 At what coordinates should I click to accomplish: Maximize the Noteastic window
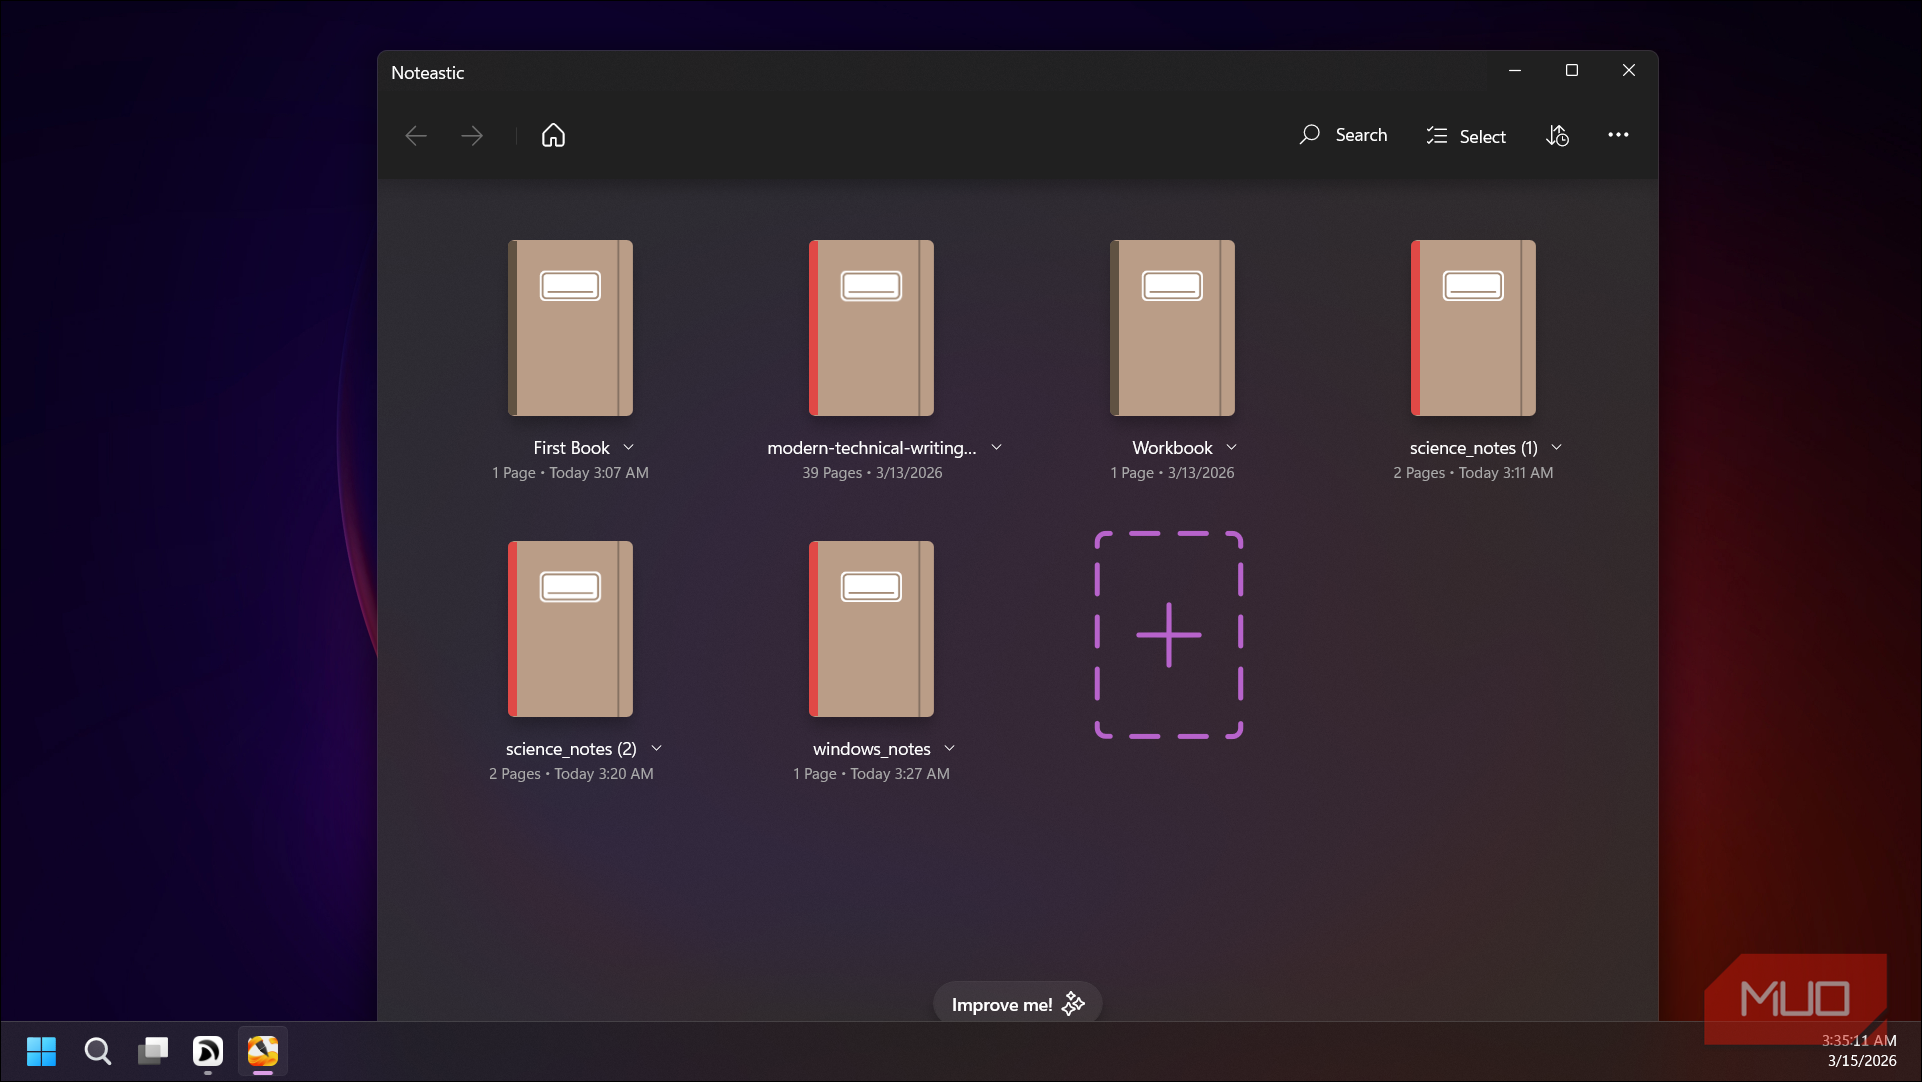click(1572, 70)
